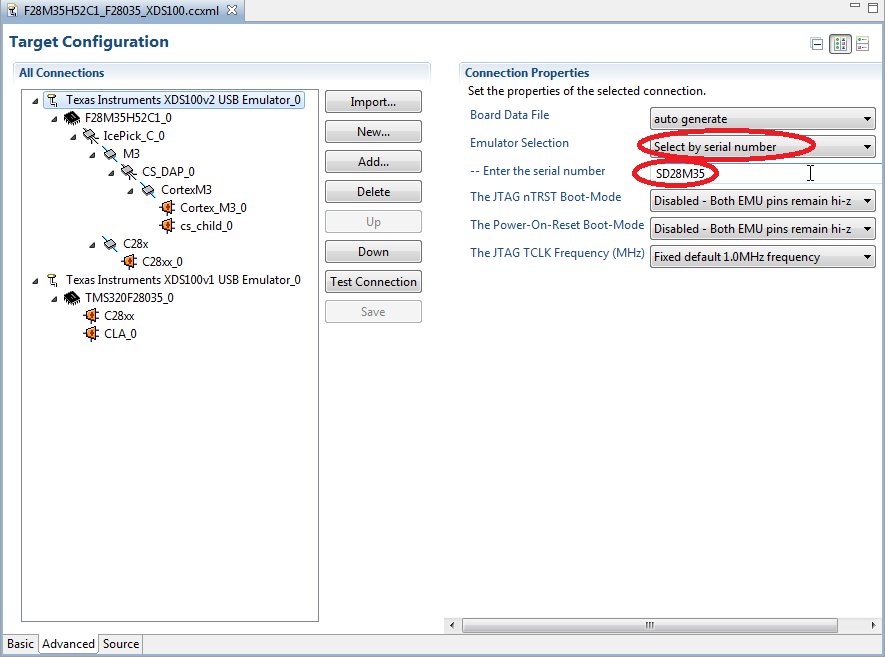The height and width of the screenshot is (657, 885).
Task: Collapse the XDS100v2 USB Emulator_0 node
Action: pyautogui.click(x=35, y=101)
